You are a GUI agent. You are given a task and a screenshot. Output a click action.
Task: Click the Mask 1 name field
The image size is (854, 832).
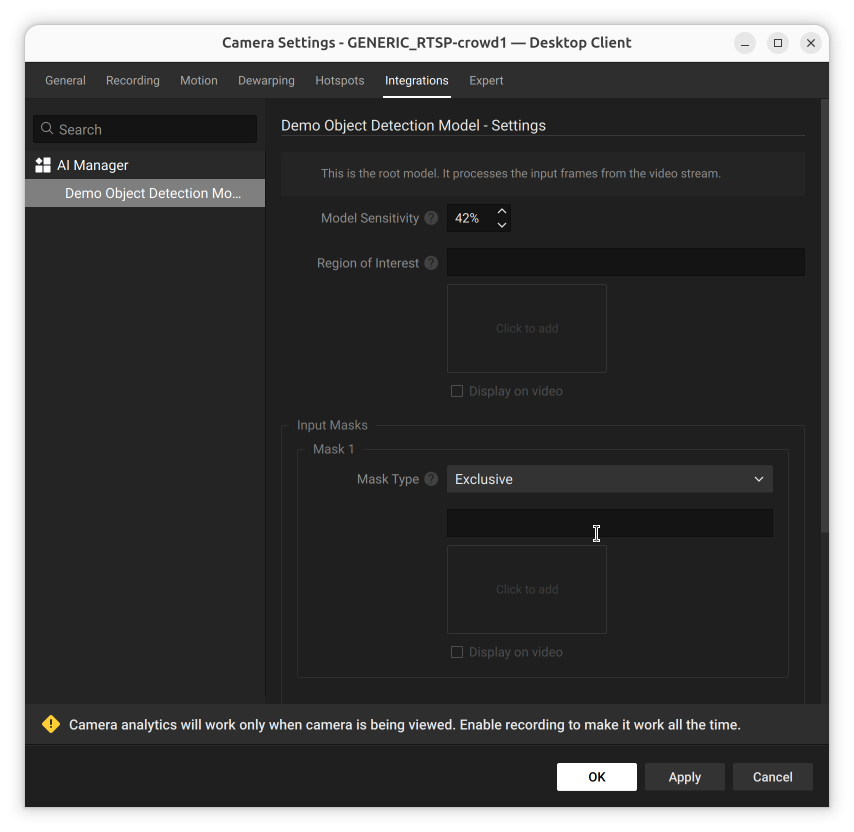609,523
